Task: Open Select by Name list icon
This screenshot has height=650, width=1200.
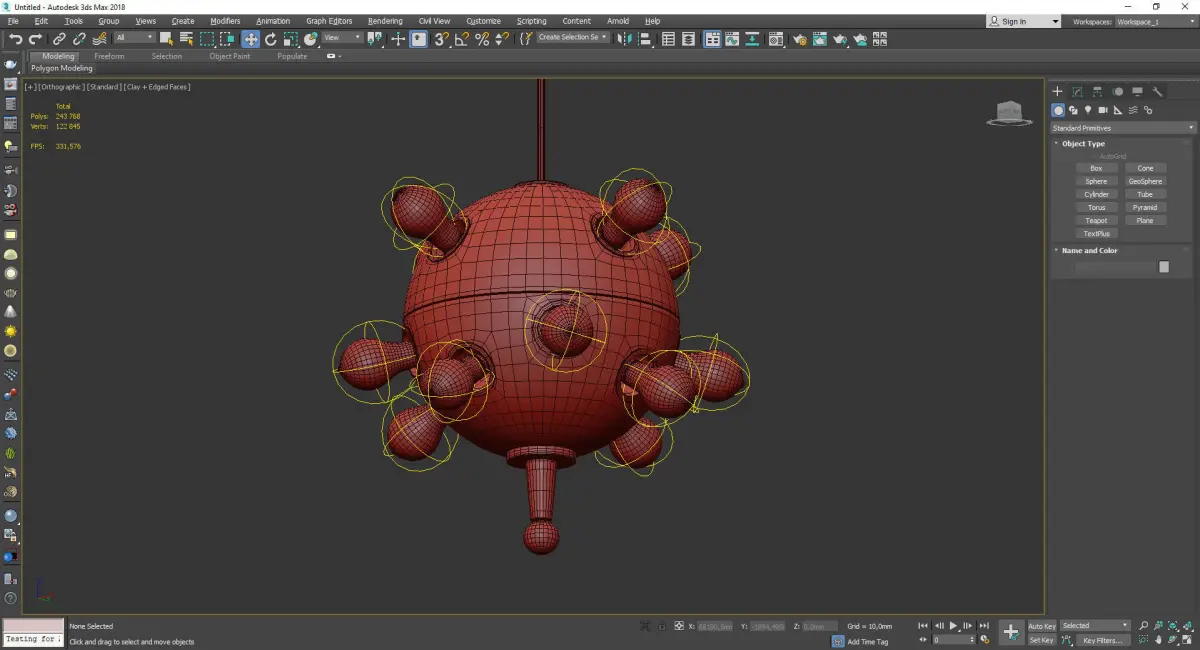Action: pos(186,39)
